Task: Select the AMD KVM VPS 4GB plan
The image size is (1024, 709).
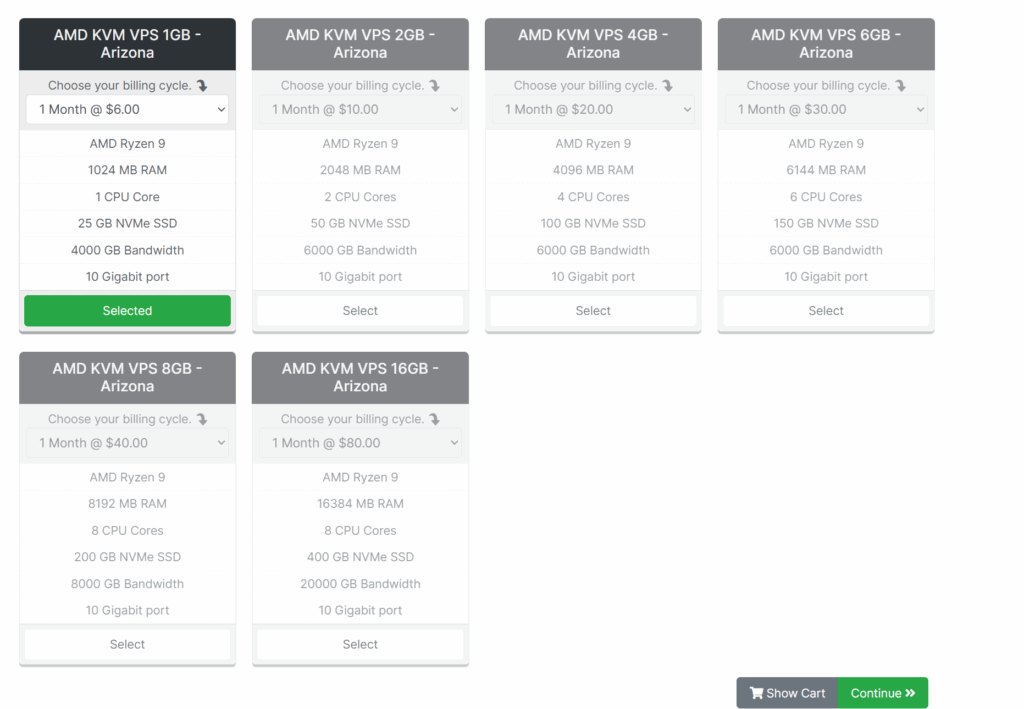Action: [x=593, y=311]
